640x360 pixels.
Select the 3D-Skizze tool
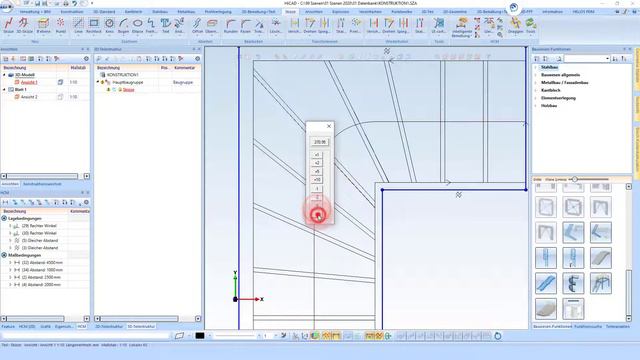[24, 25]
